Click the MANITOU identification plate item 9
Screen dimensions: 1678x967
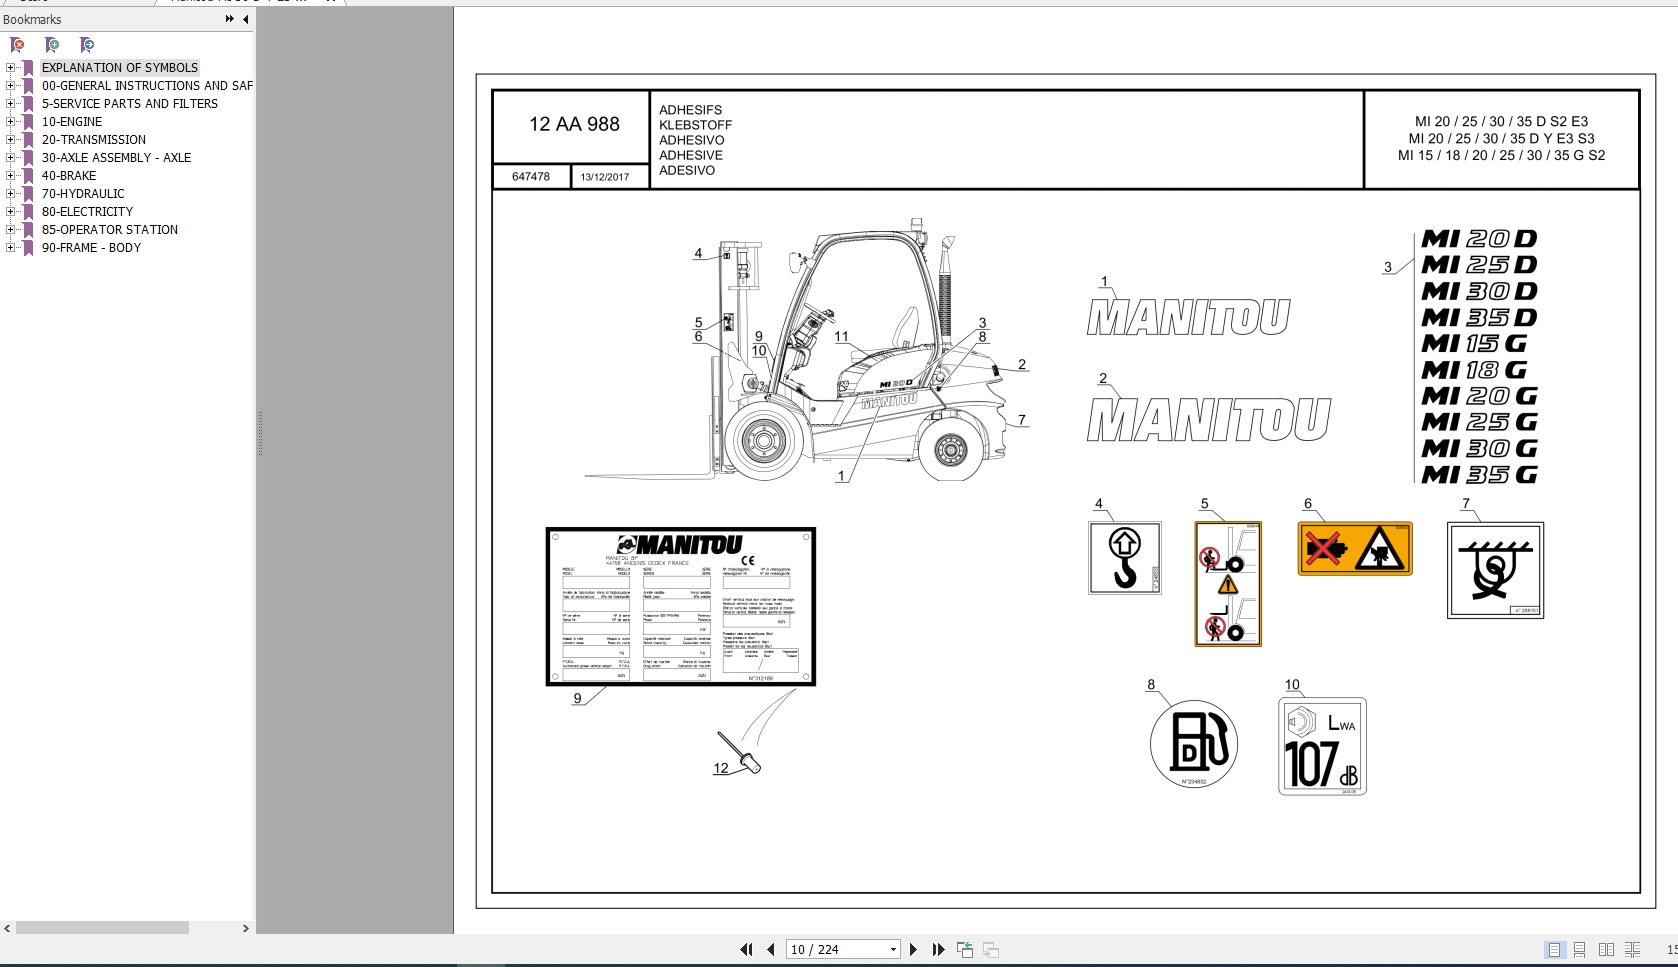pos(680,606)
